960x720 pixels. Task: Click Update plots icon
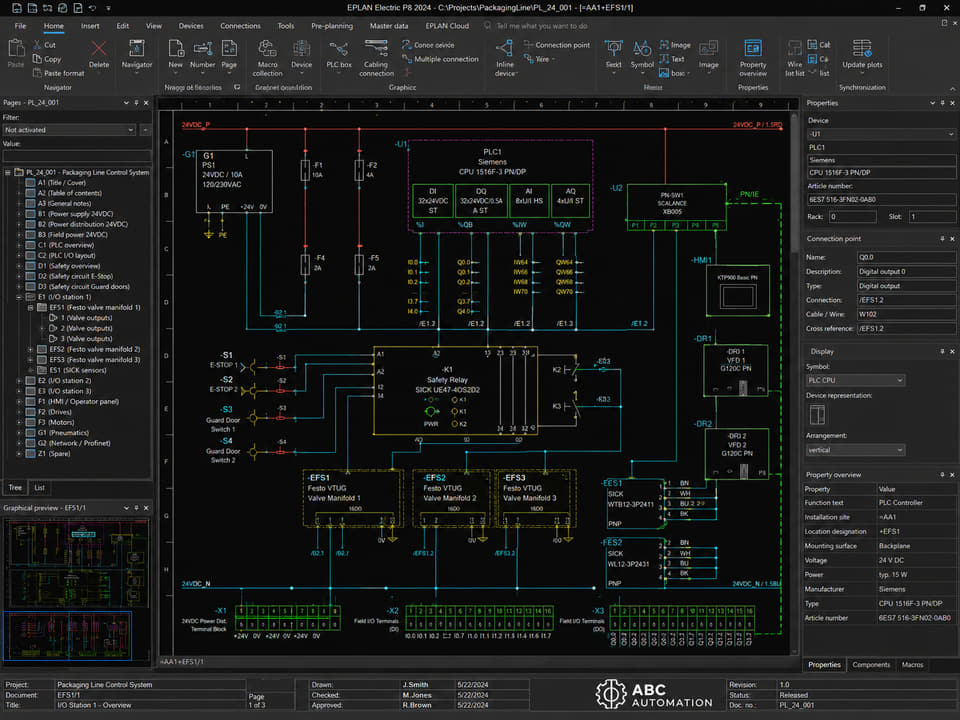pos(862,48)
